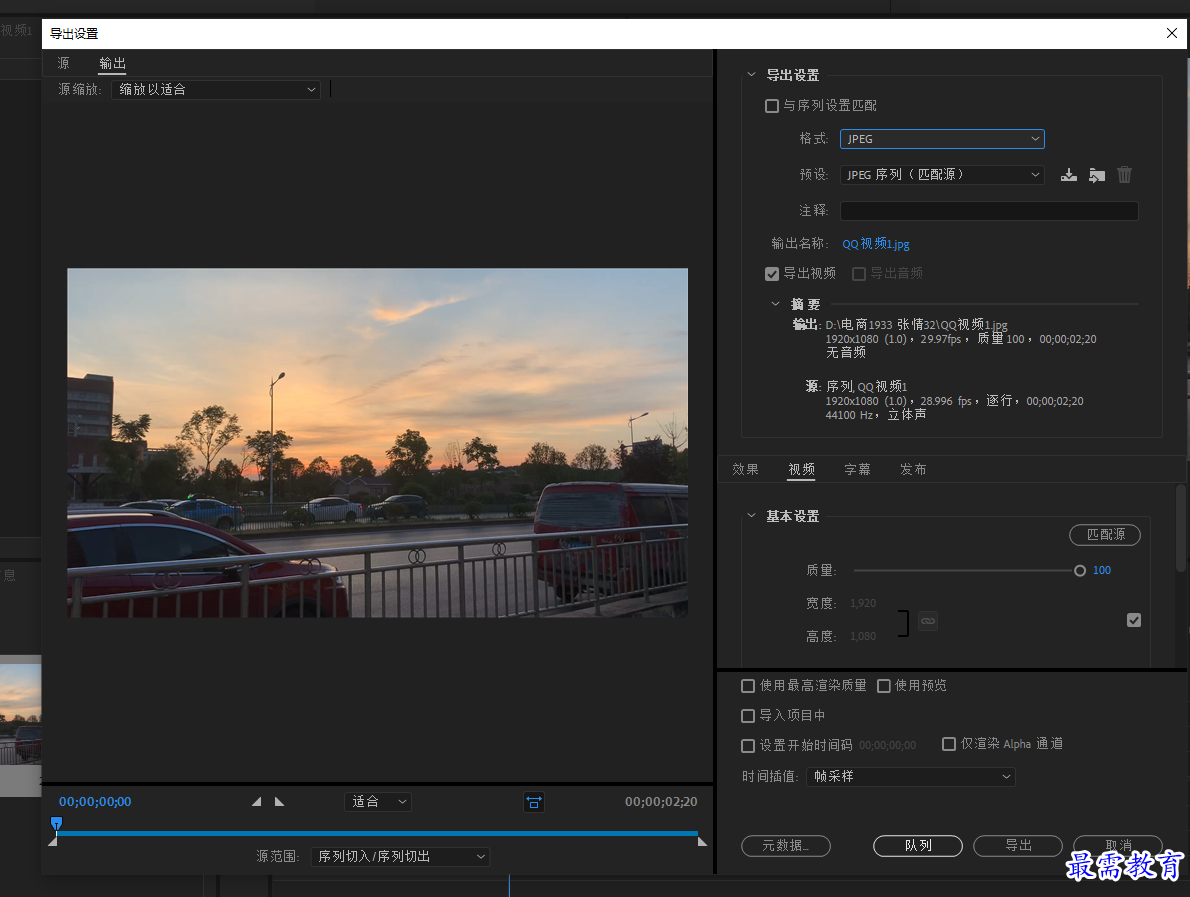
Task: Open the source range dropdown
Action: click(x=401, y=857)
